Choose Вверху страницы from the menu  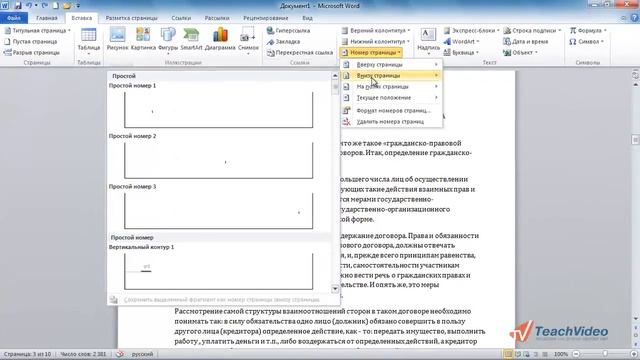tap(391, 64)
